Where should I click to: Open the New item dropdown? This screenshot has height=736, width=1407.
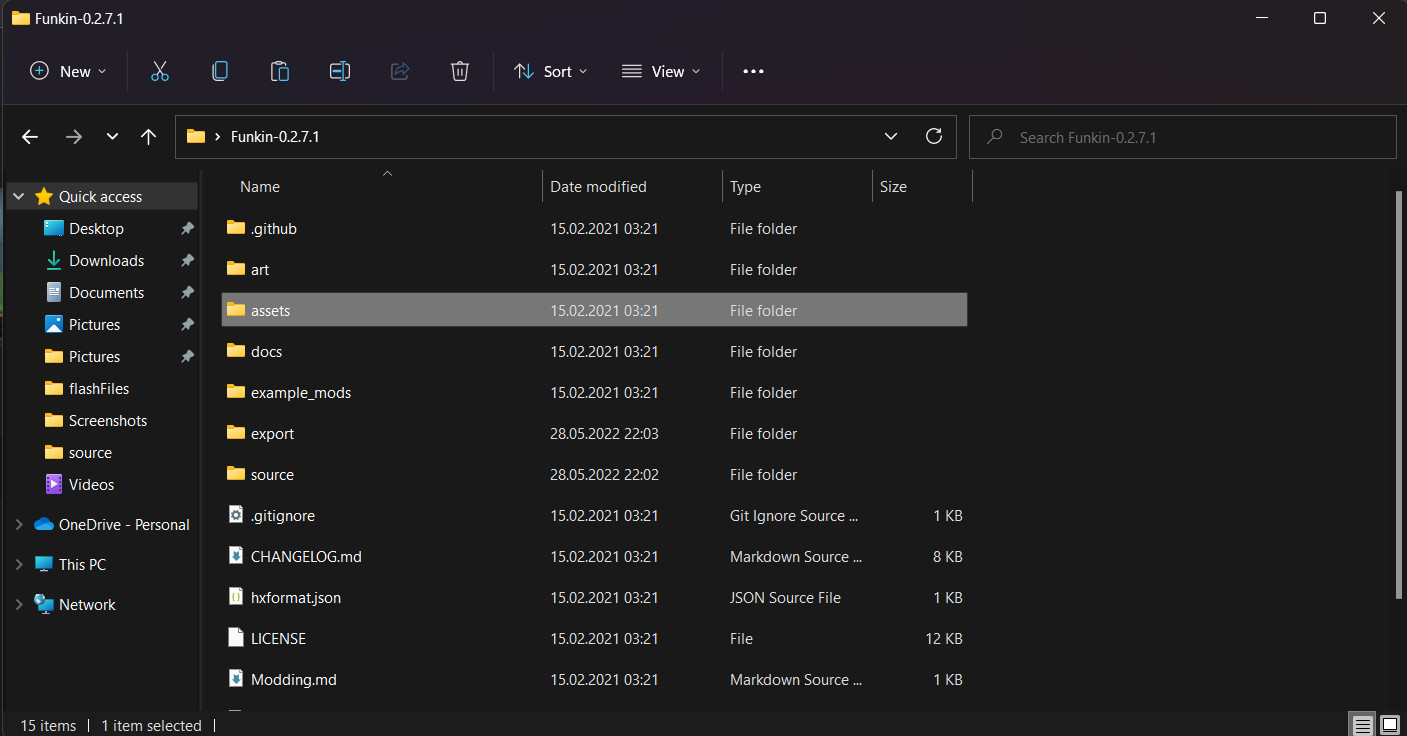pyautogui.click(x=68, y=71)
